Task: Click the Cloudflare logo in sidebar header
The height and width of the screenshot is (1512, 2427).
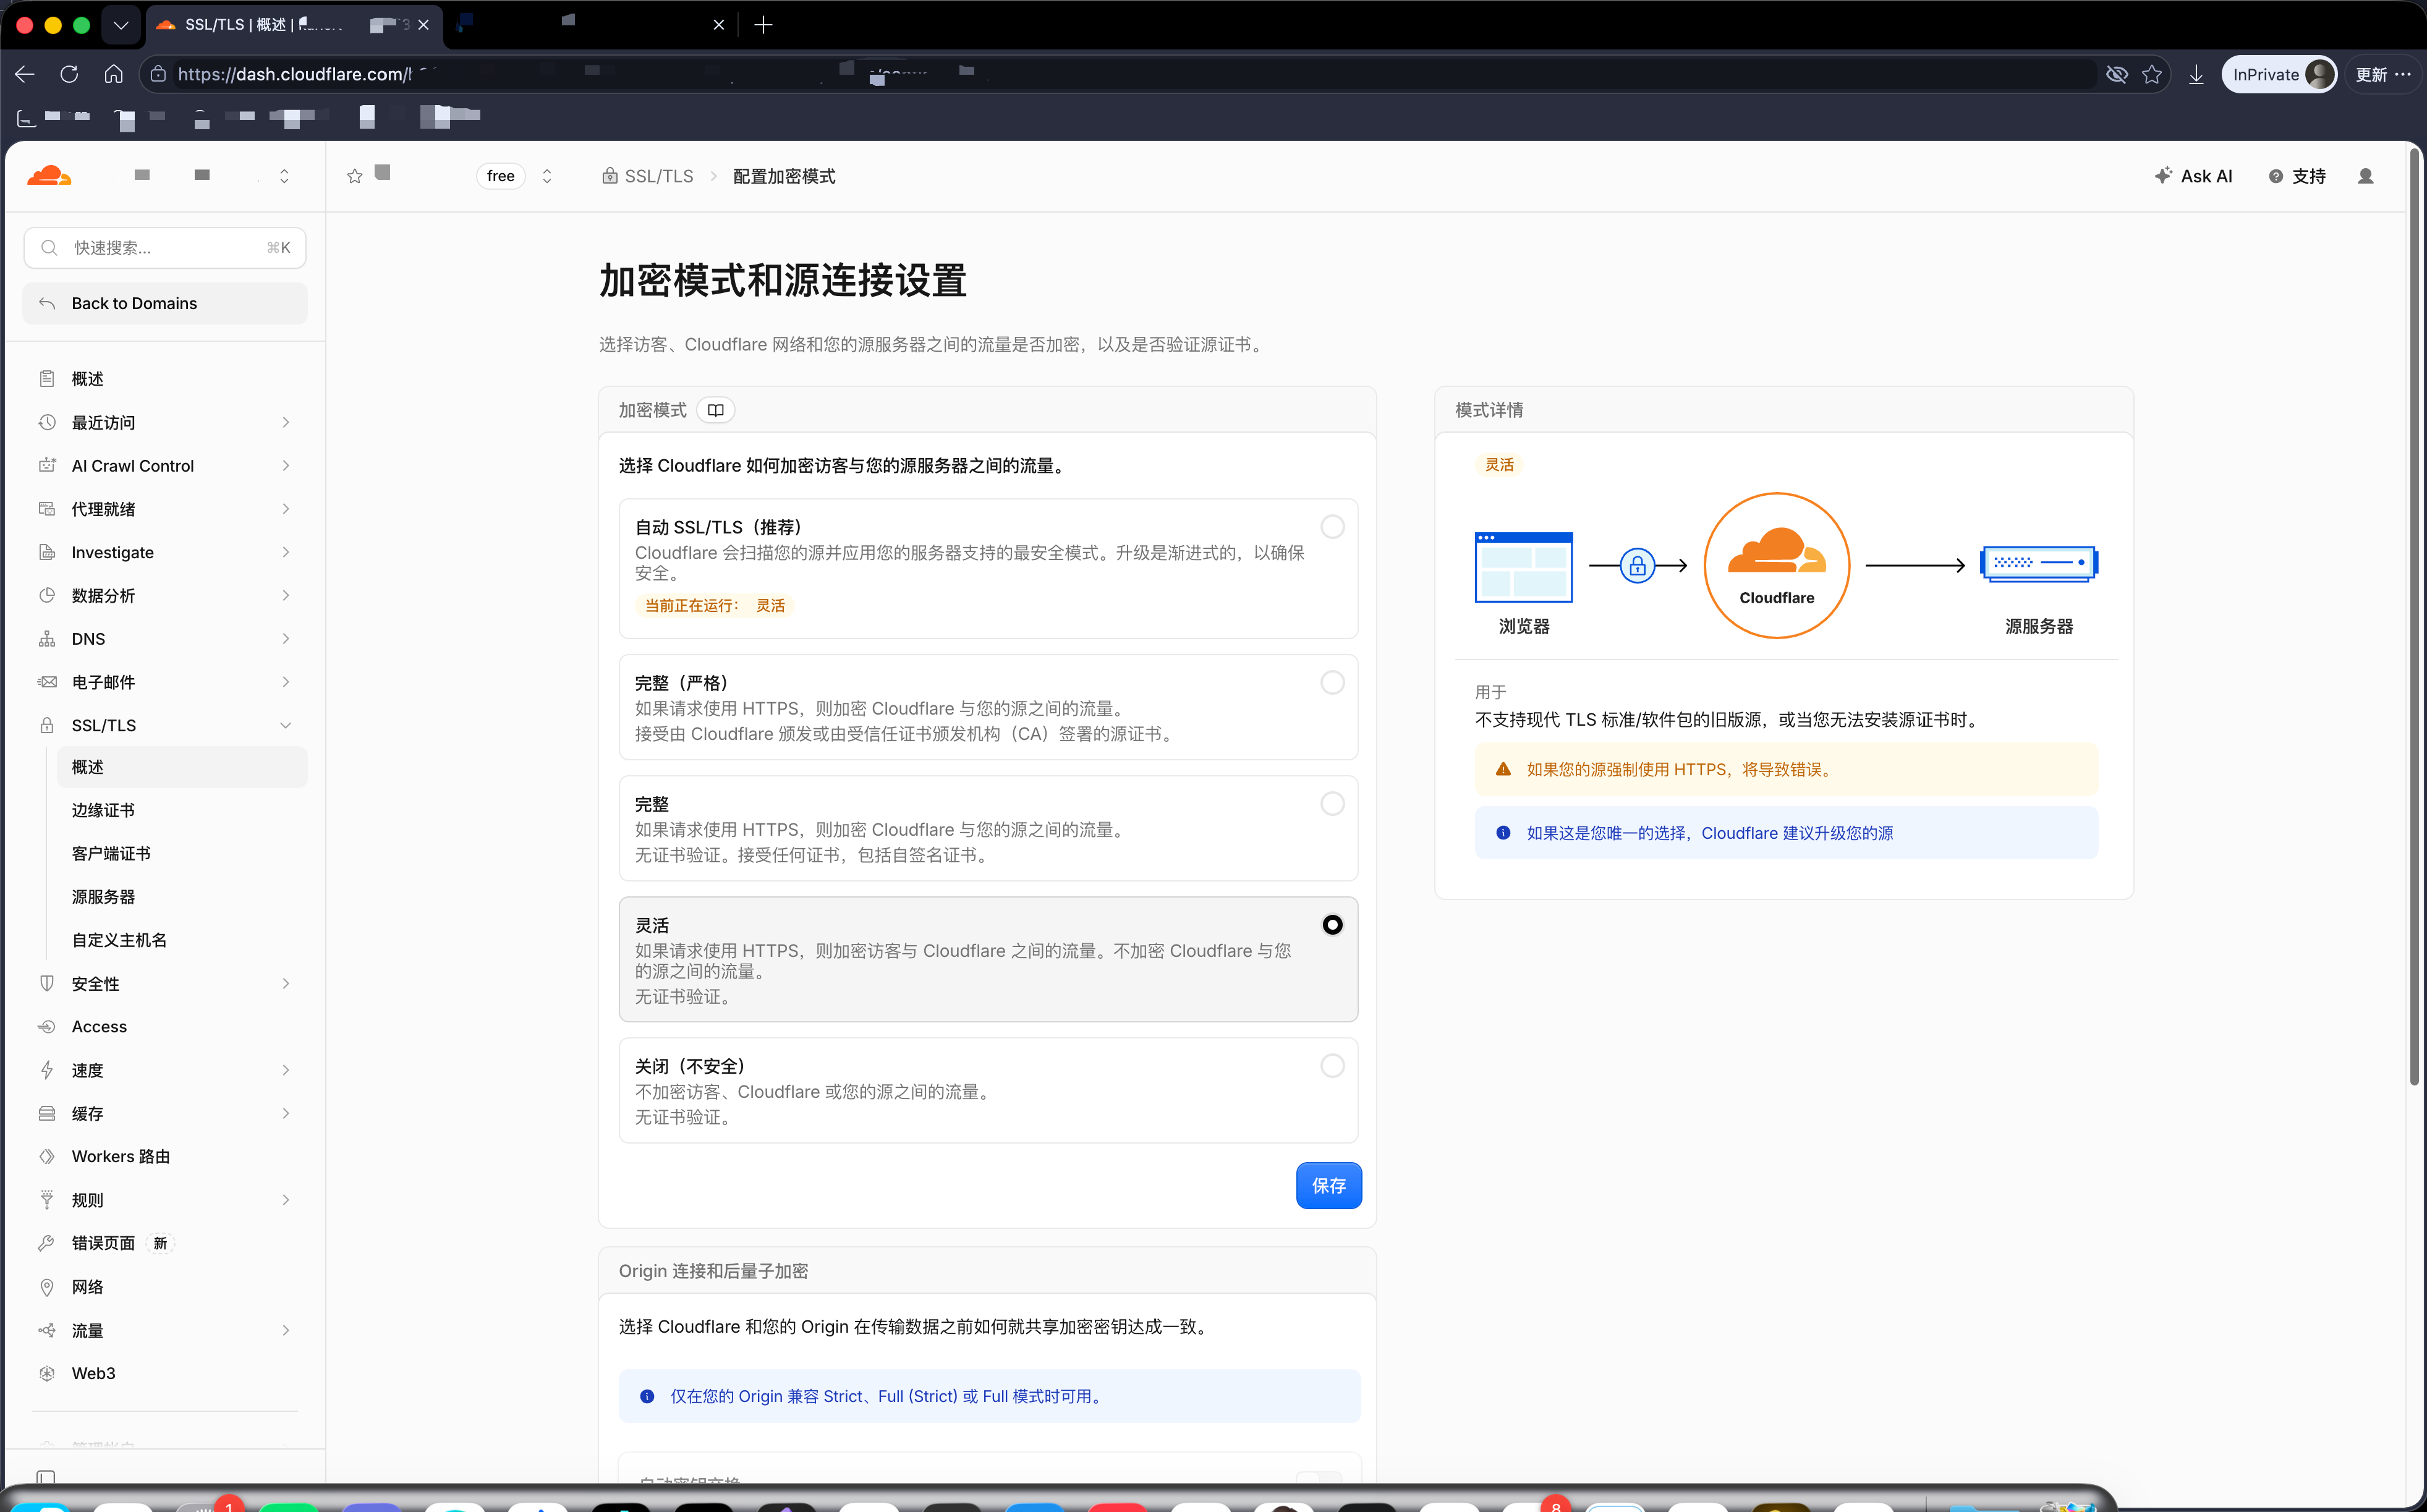Action: (x=49, y=176)
